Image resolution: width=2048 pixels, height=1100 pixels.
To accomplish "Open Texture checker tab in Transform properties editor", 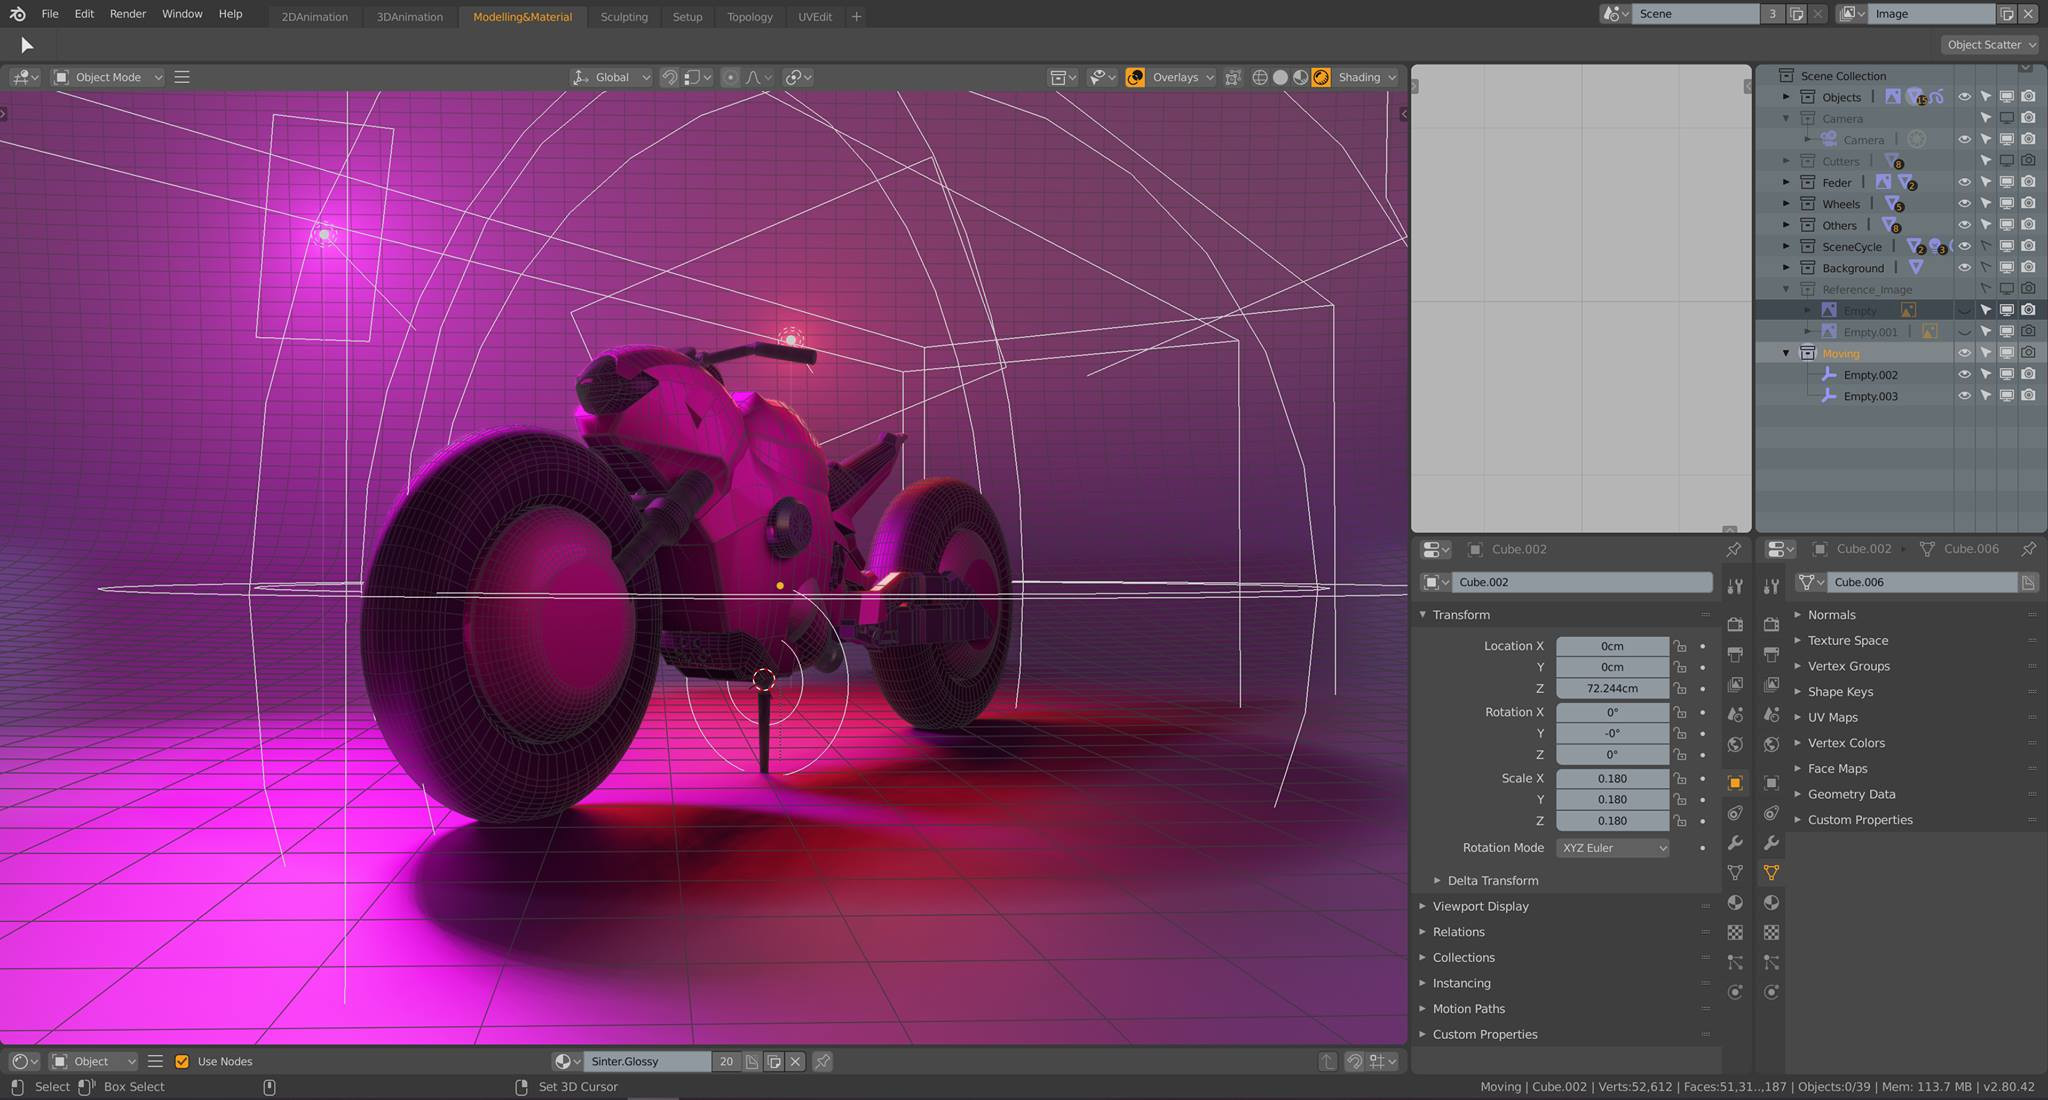I will [x=1735, y=932].
